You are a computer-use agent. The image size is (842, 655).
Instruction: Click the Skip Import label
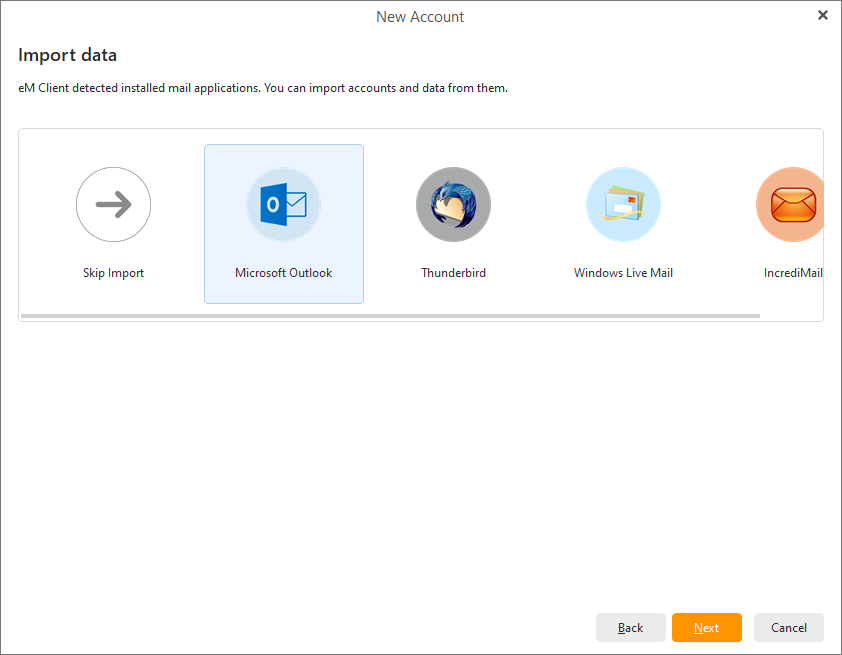tap(113, 273)
